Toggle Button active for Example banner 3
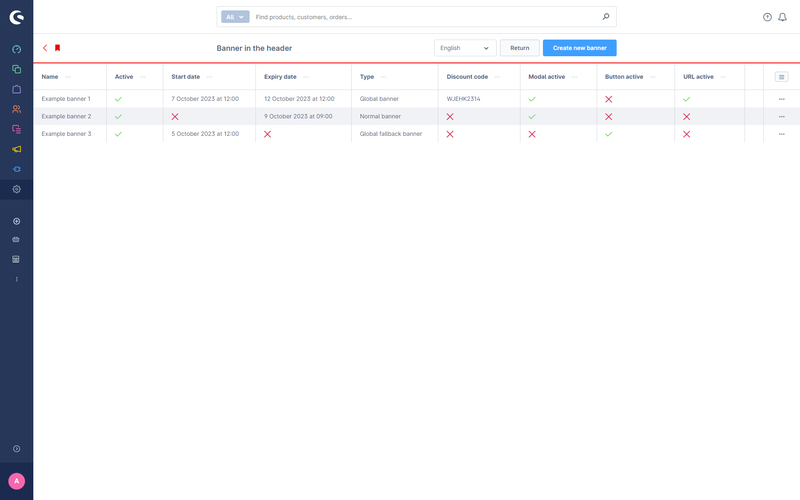This screenshot has width=800, height=500. point(608,134)
